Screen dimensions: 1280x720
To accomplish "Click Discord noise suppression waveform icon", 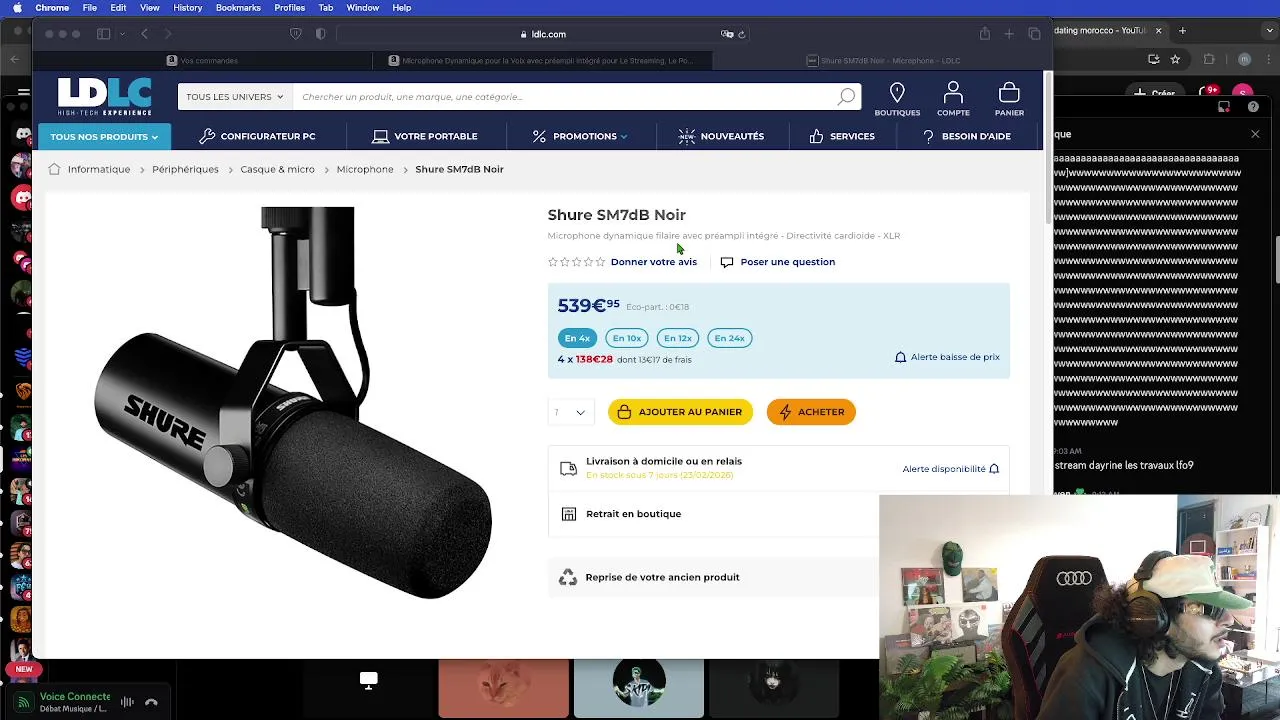I will click(x=127, y=702).
